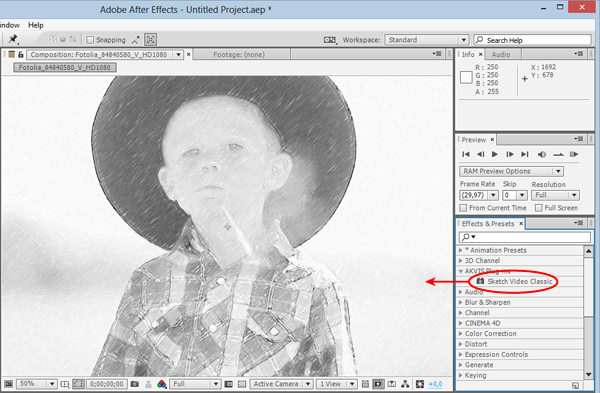Image resolution: width=600 pixels, height=393 pixels.
Task: Enable the Full Screen checkbox
Action: click(539, 208)
